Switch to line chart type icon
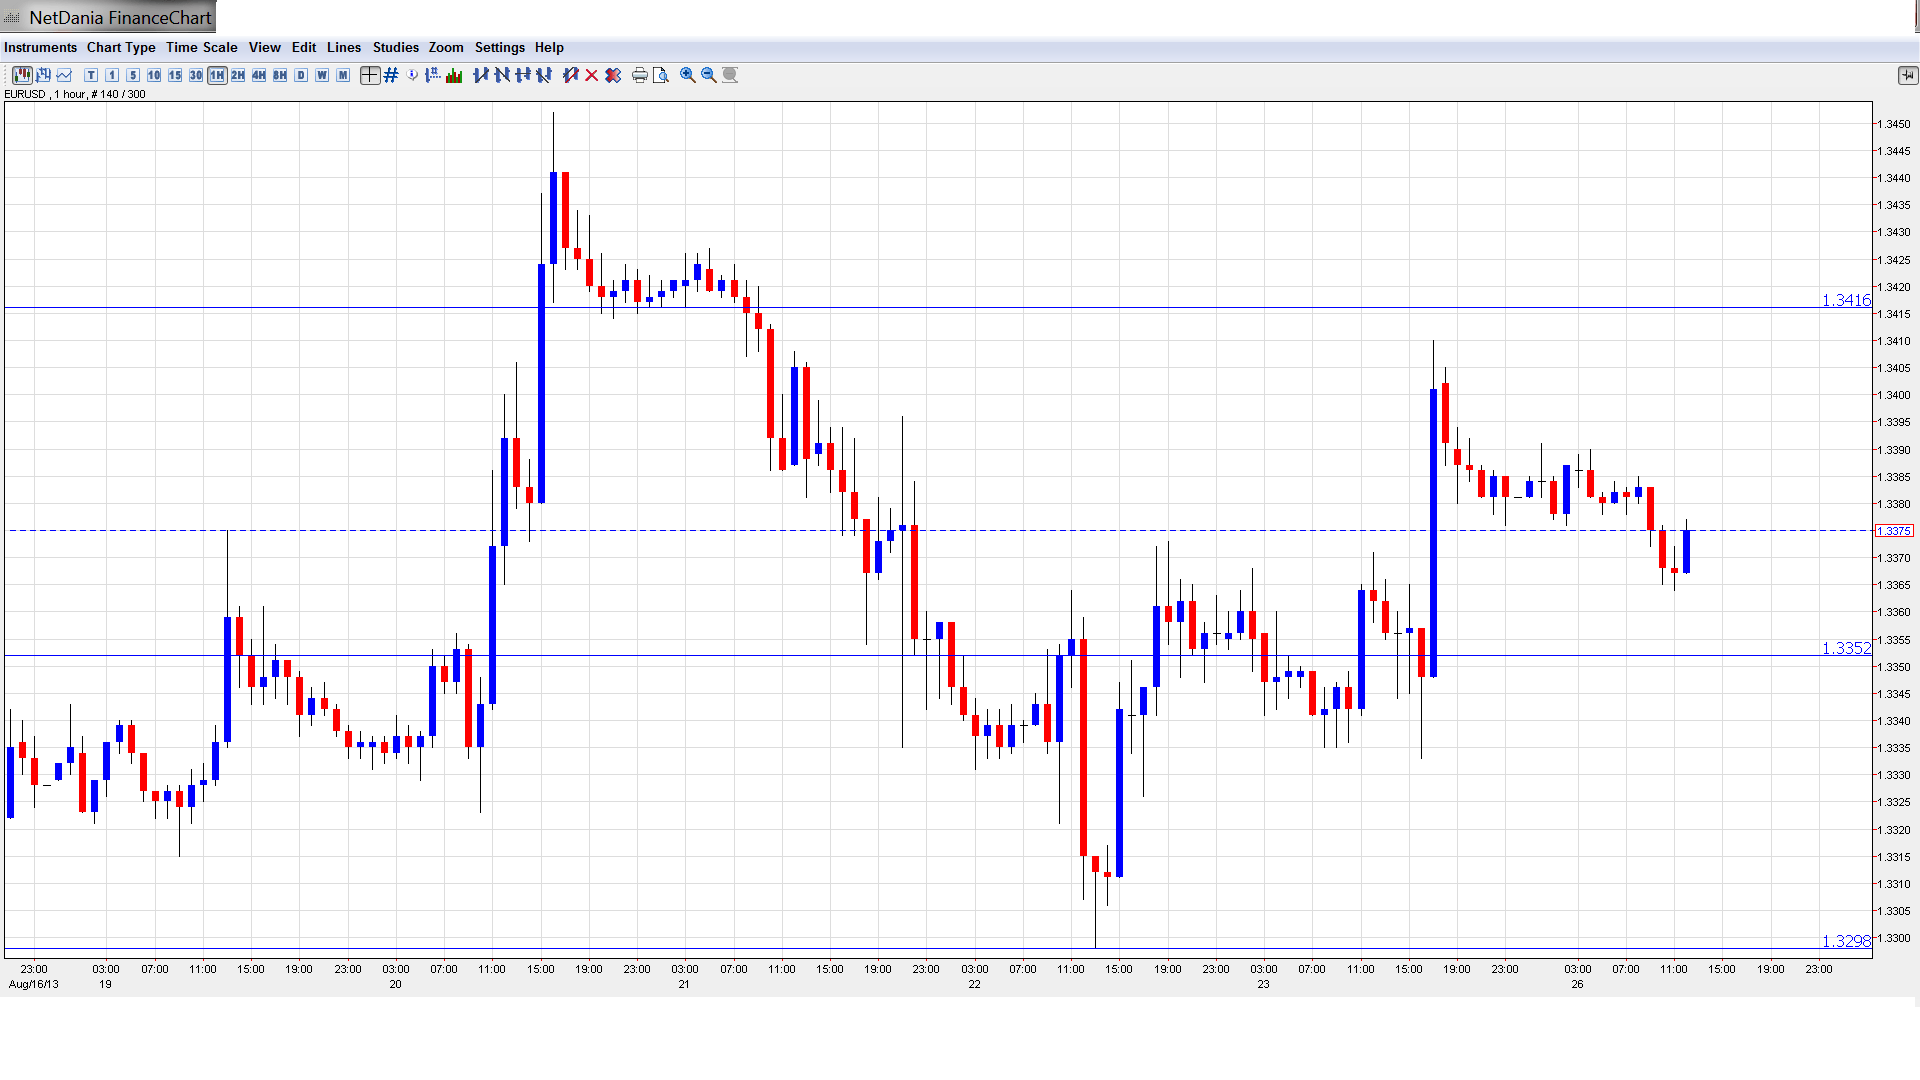Viewport: 1920px width, 1080px height. coord(64,75)
